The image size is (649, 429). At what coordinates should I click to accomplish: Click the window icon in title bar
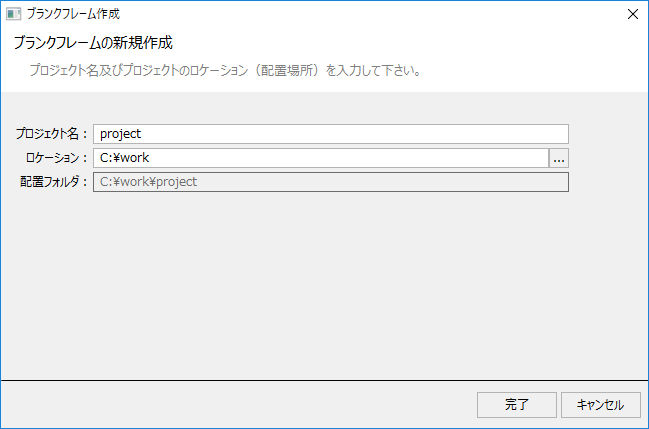[x=13, y=14]
